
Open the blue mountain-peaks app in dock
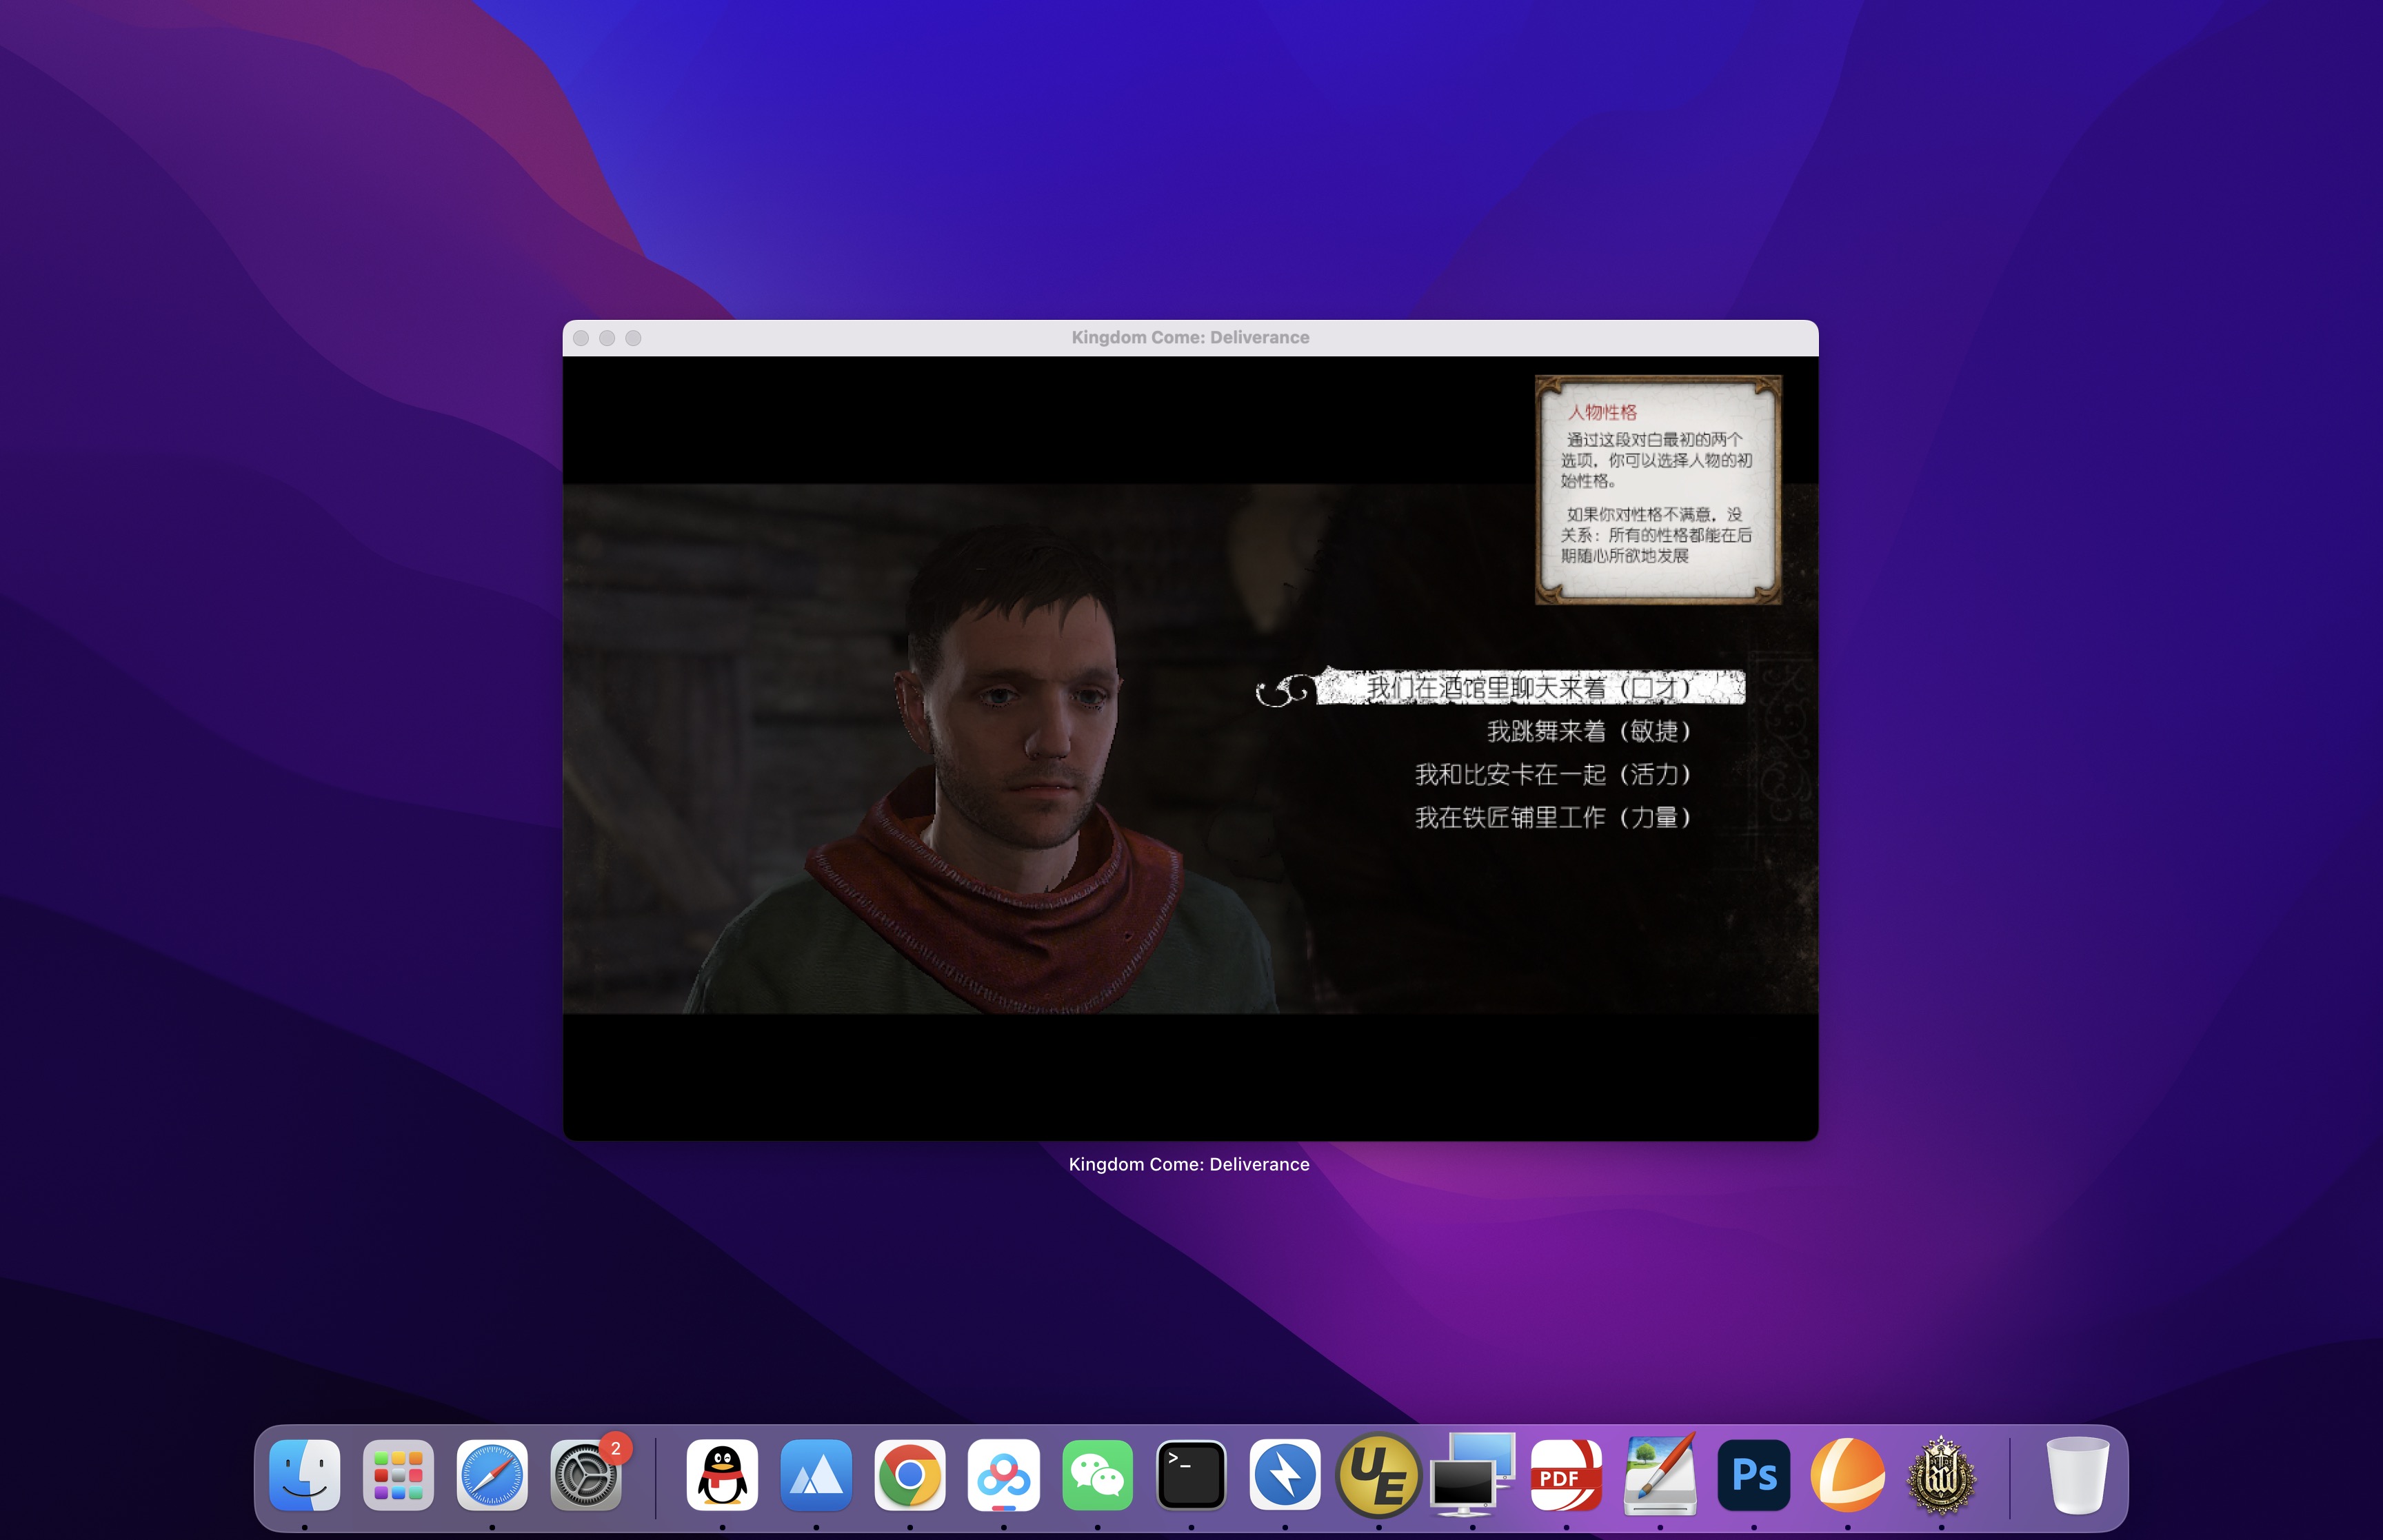click(816, 1475)
